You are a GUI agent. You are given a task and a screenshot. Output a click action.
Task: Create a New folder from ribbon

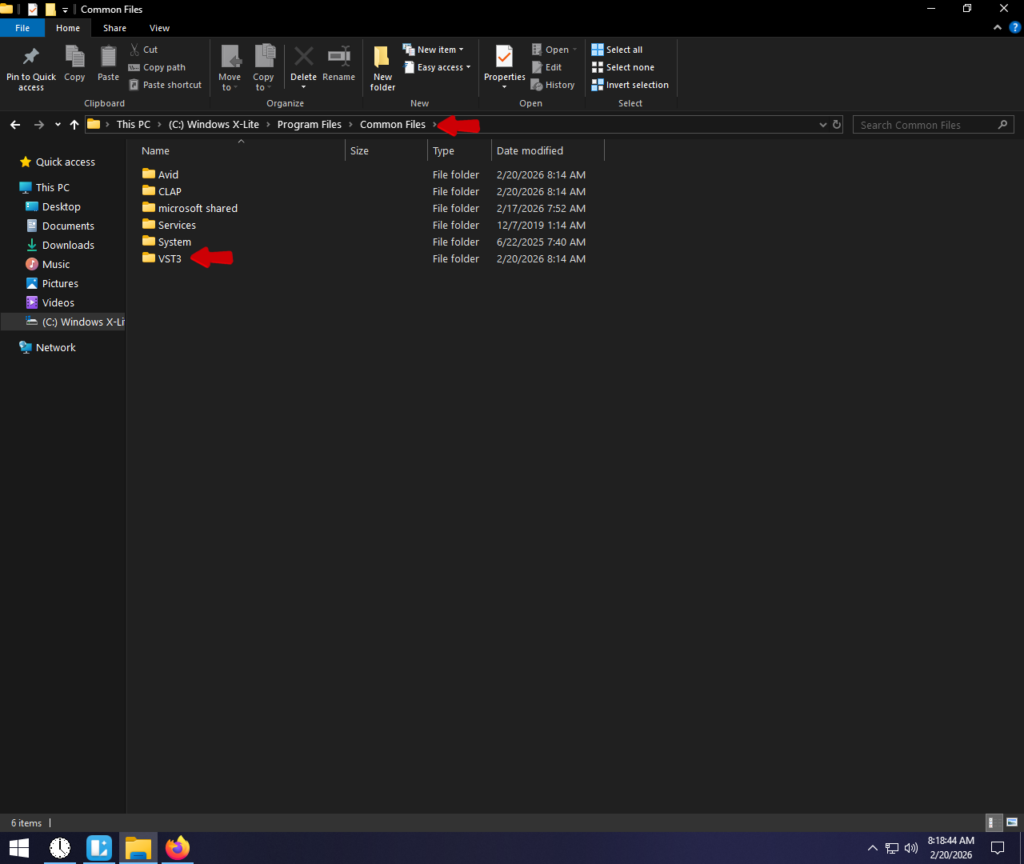pyautogui.click(x=382, y=68)
